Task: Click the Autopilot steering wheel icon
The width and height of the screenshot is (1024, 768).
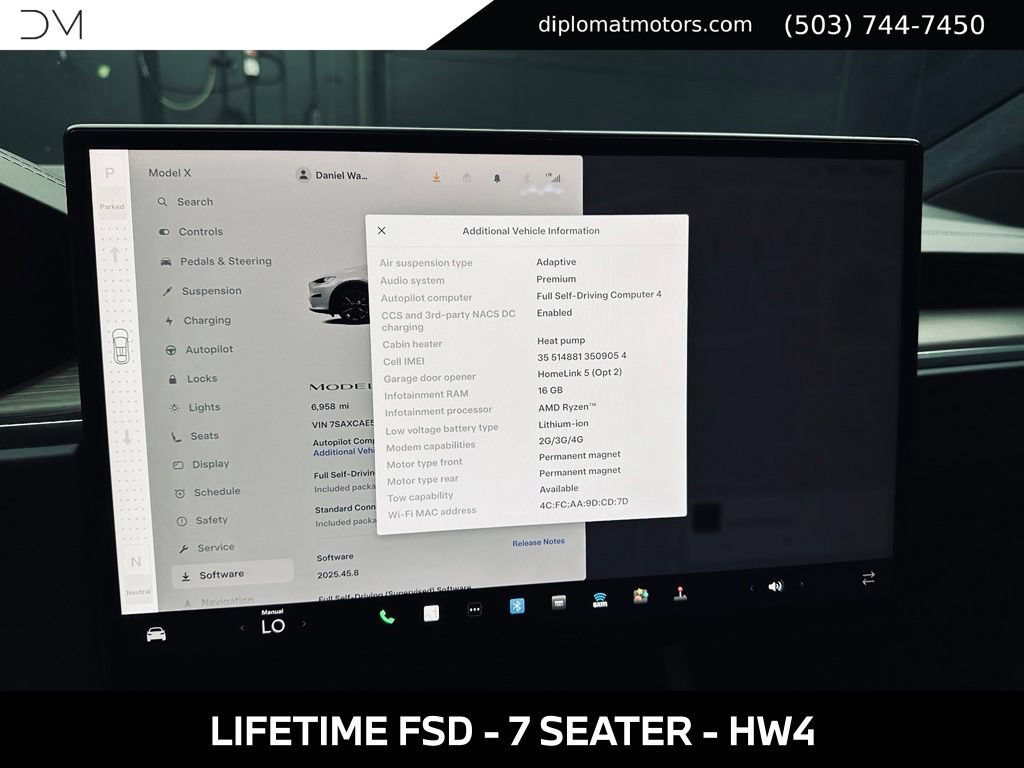Action: tap(171, 350)
